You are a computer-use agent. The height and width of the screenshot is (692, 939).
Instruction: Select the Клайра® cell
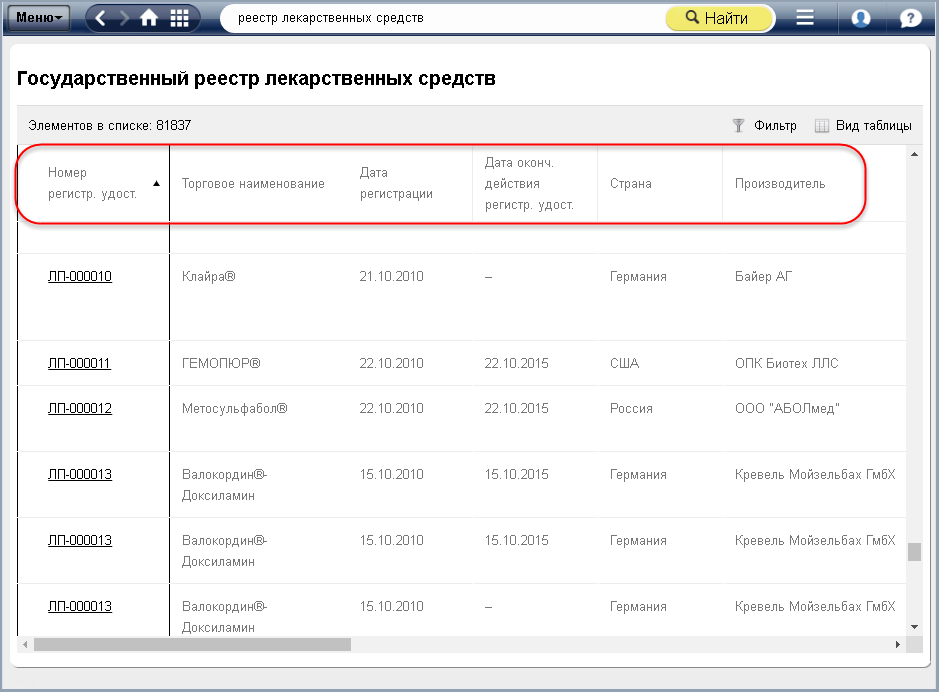208,277
